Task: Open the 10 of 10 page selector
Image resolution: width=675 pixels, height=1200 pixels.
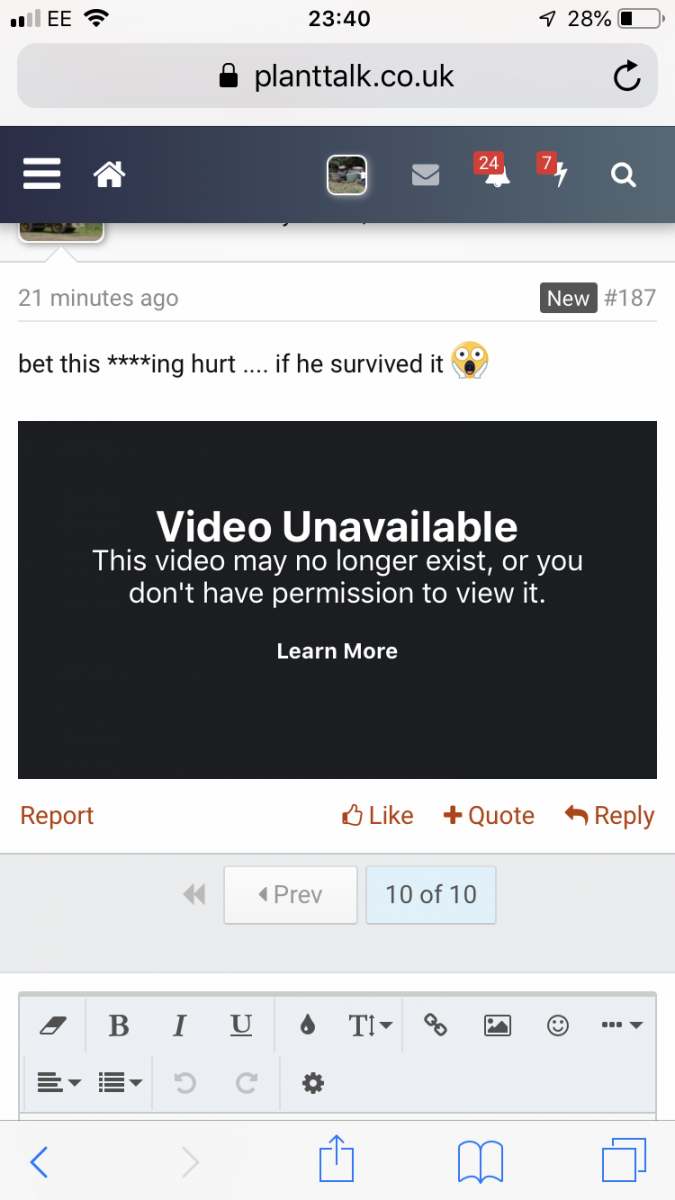Action: coord(431,894)
